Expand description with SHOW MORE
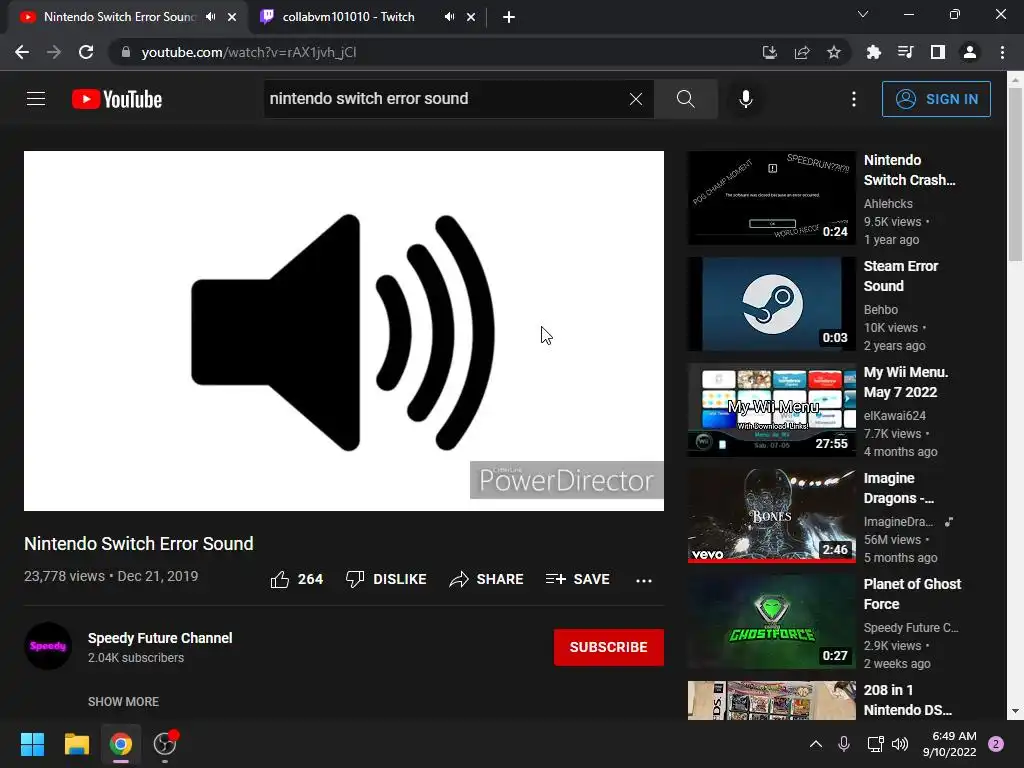Viewport: 1024px width, 768px height. pyautogui.click(x=123, y=701)
